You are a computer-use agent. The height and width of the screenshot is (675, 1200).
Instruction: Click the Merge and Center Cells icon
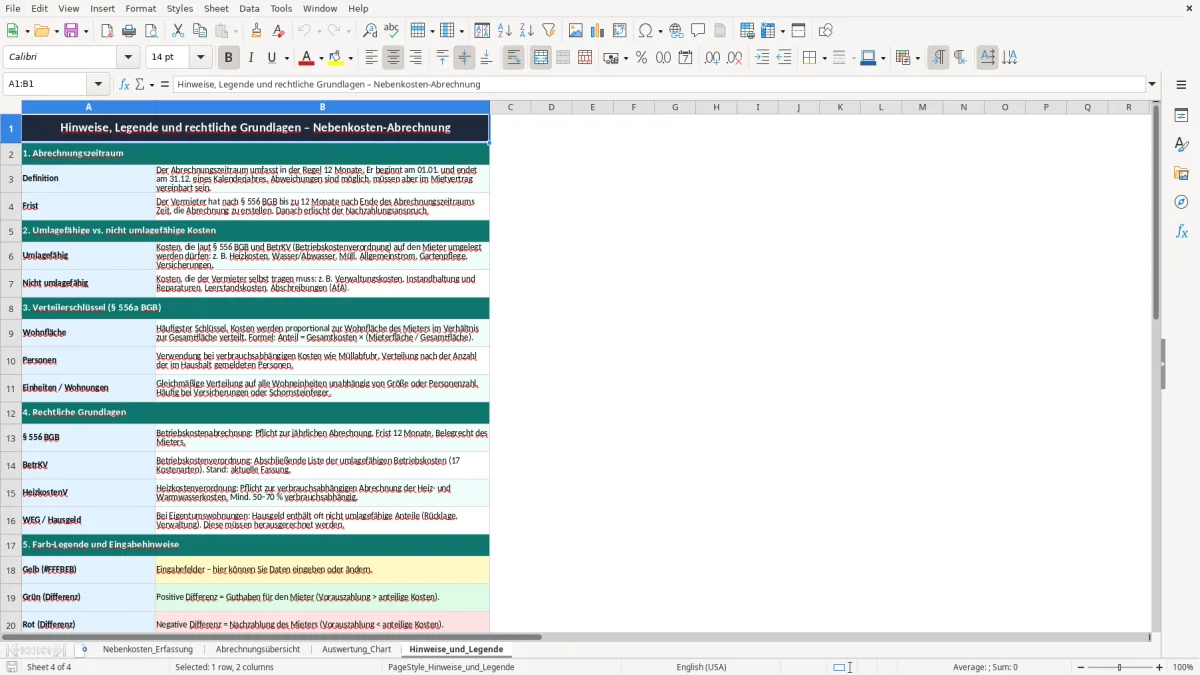[x=541, y=58]
